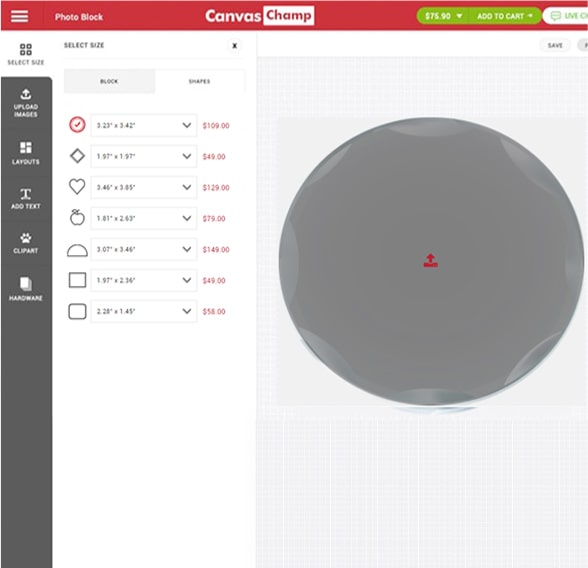The height and width of the screenshot is (568, 588).
Task: Close the Select Size panel
Action: click(234, 46)
